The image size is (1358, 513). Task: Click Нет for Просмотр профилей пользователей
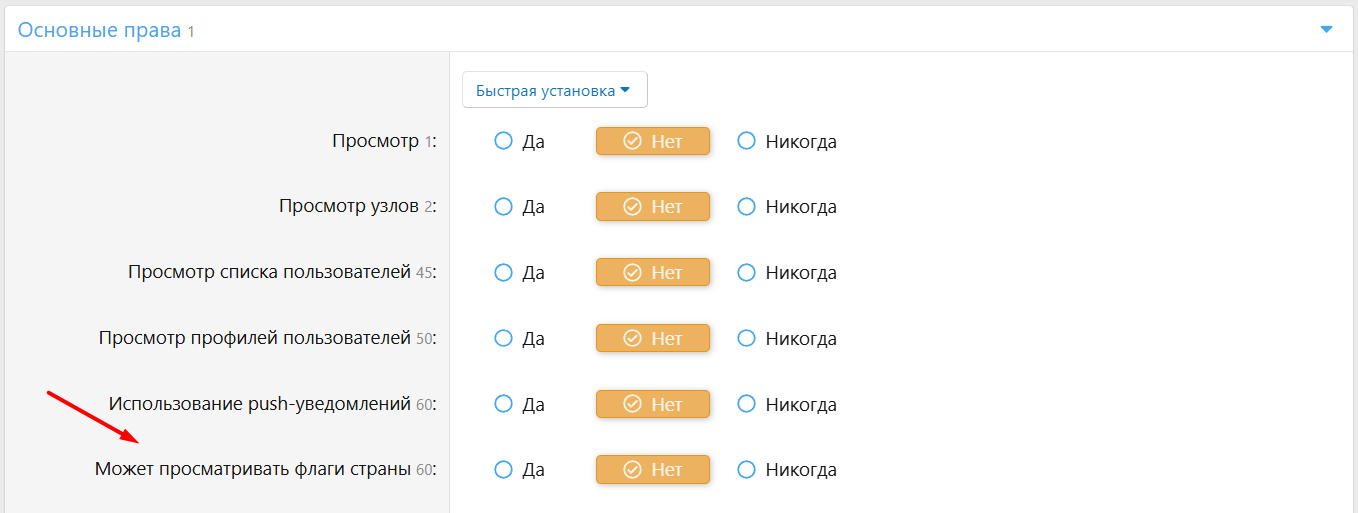tap(653, 338)
